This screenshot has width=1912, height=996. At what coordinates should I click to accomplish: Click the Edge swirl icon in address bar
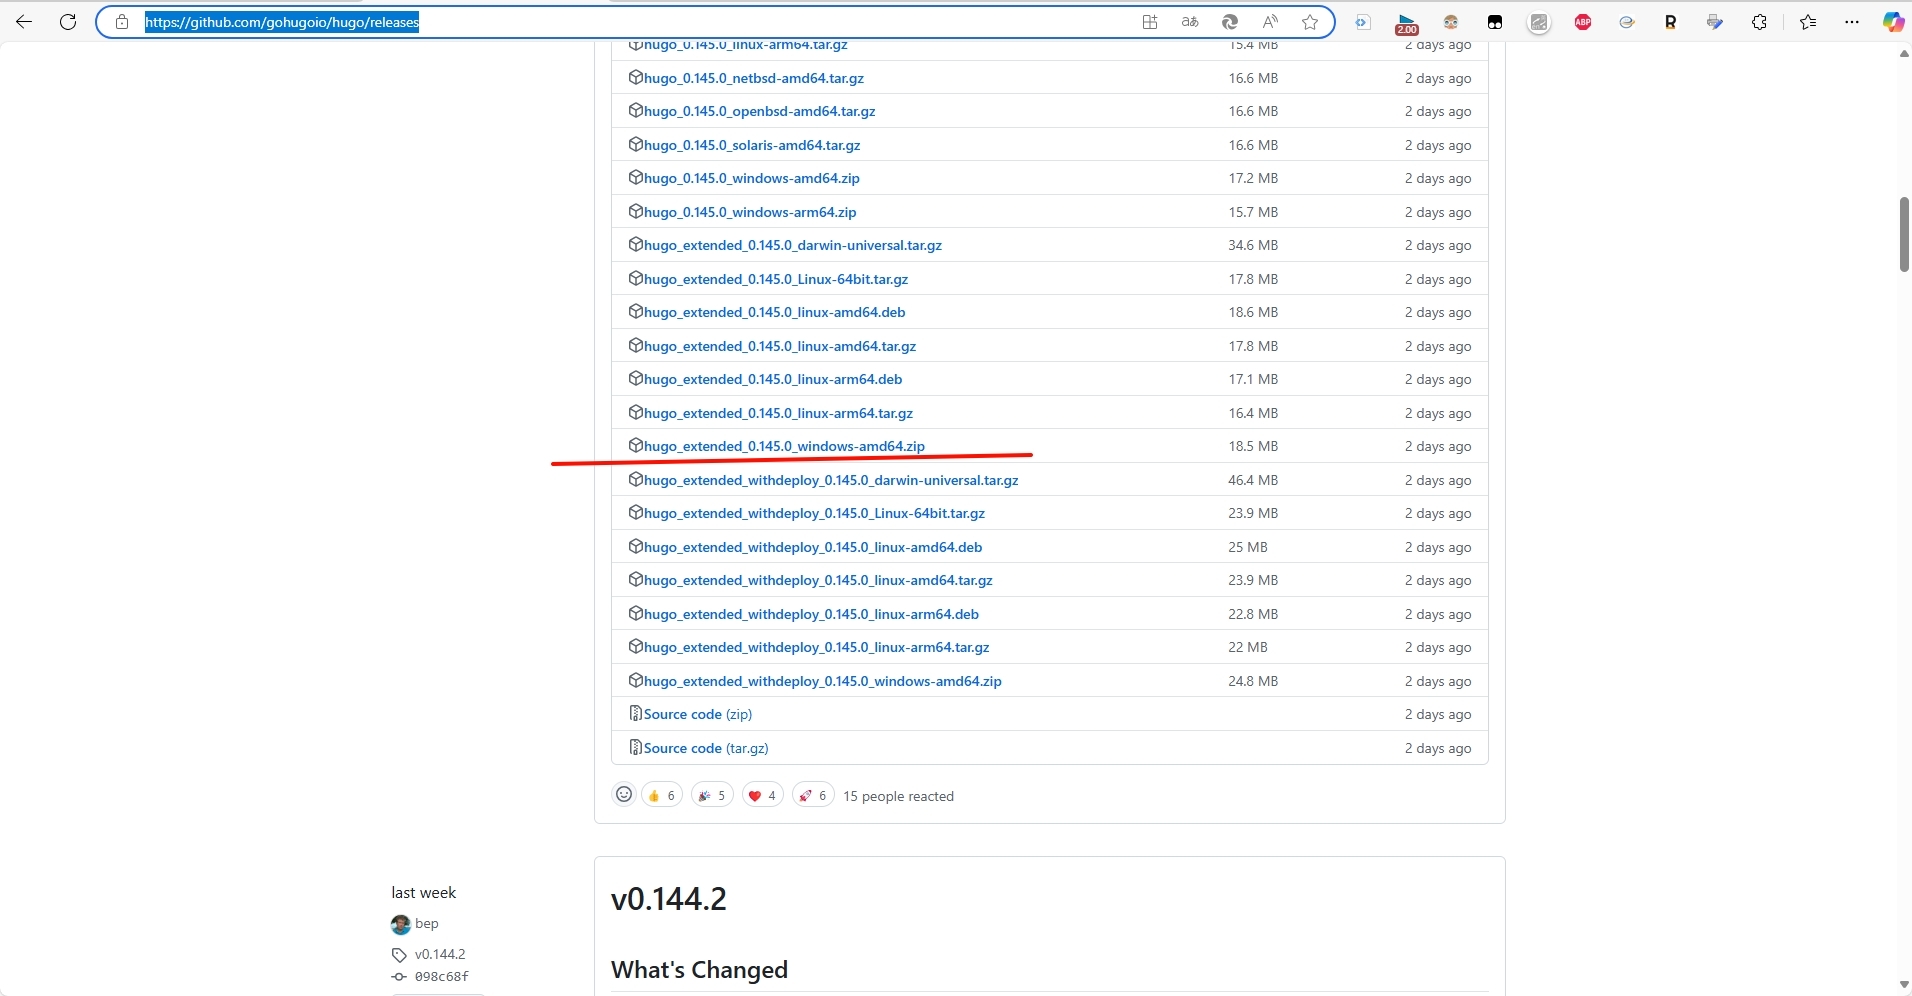point(1230,22)
